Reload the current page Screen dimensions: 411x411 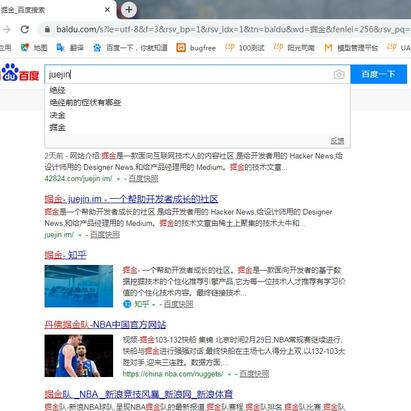(25, 29)
